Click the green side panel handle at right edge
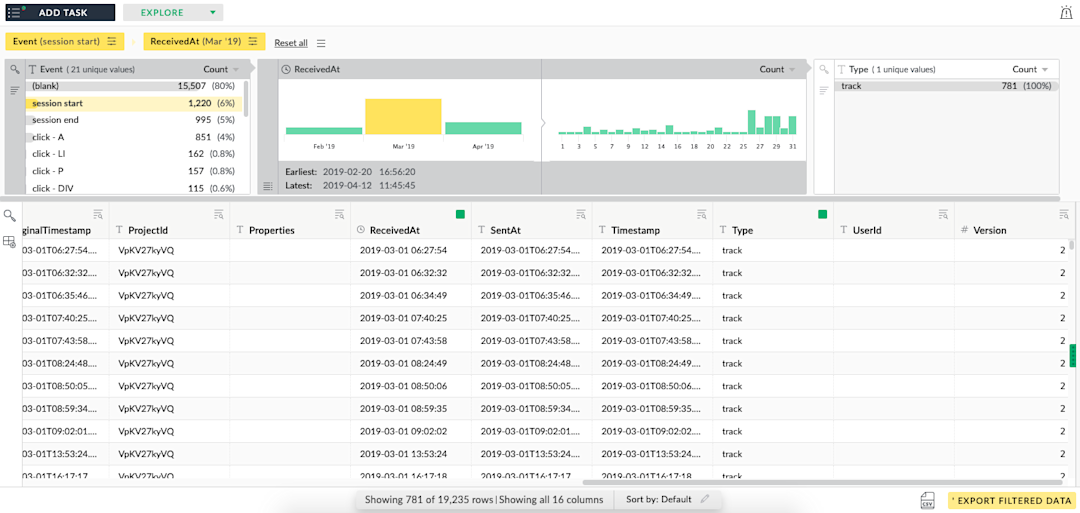1080x513 pixels. (x=1073, y=356)
